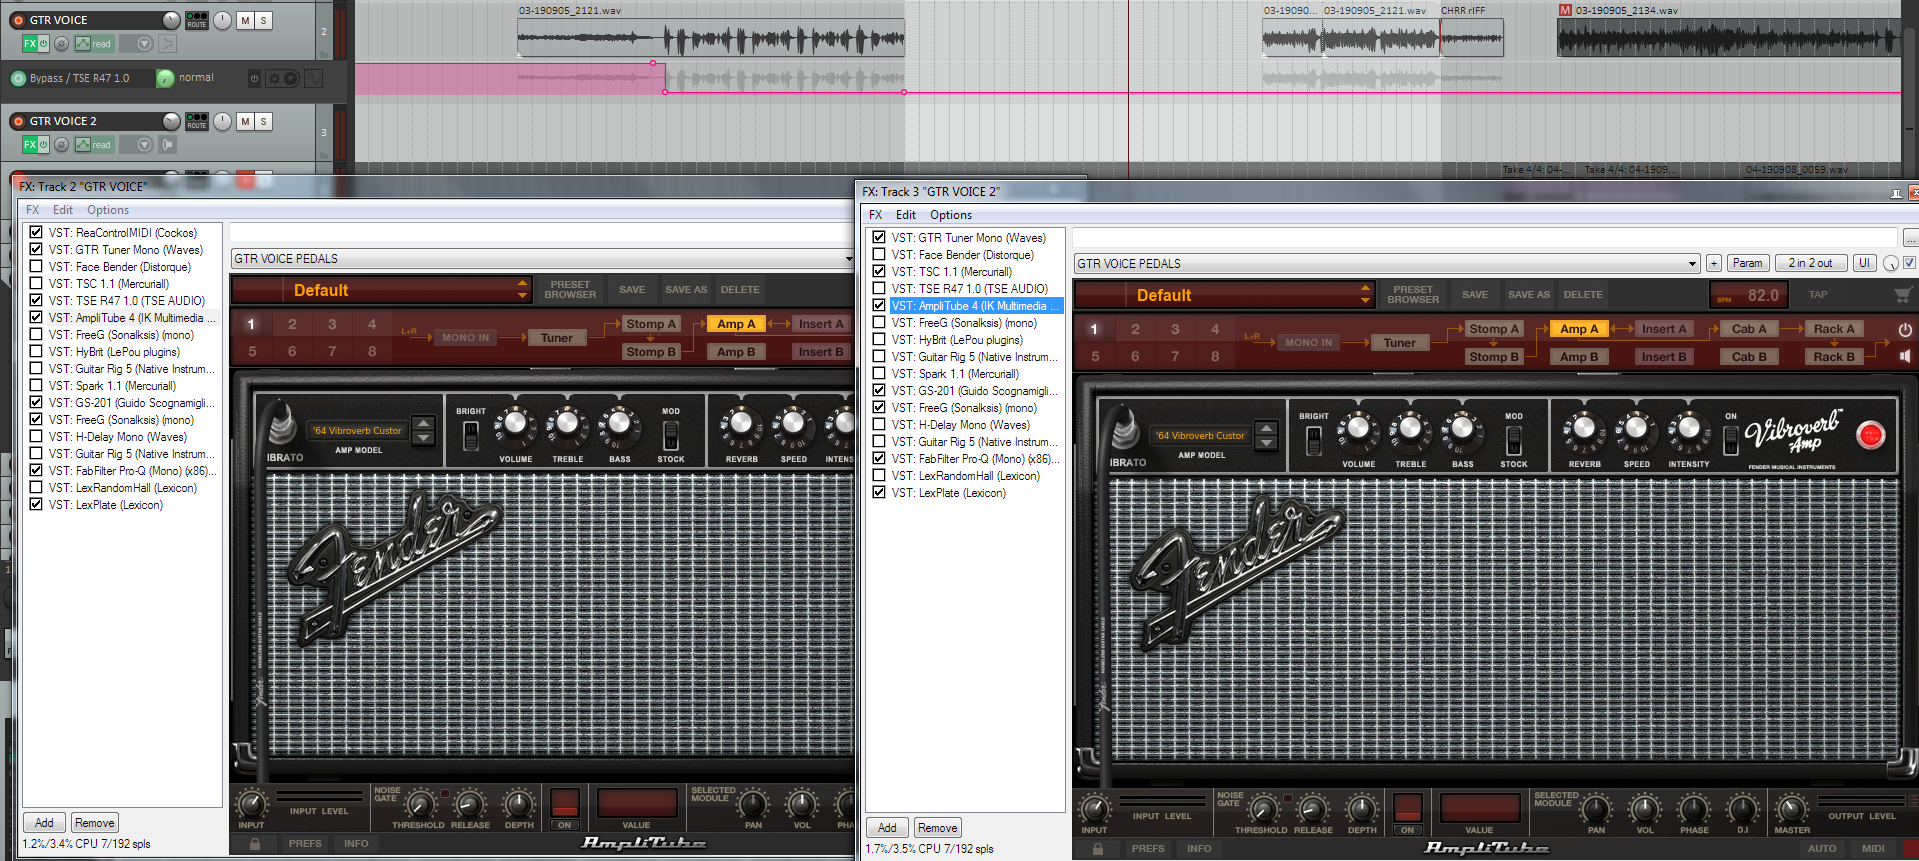Arm the Bypass / TSE R47 envelope
The image size is (1919, 861).
click(18, 78)
